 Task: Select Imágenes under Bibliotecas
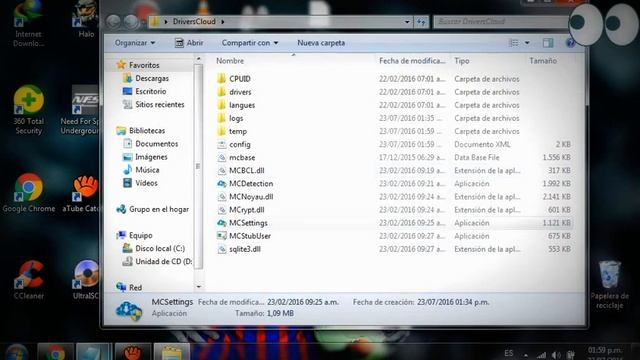[x=145, y=157]
